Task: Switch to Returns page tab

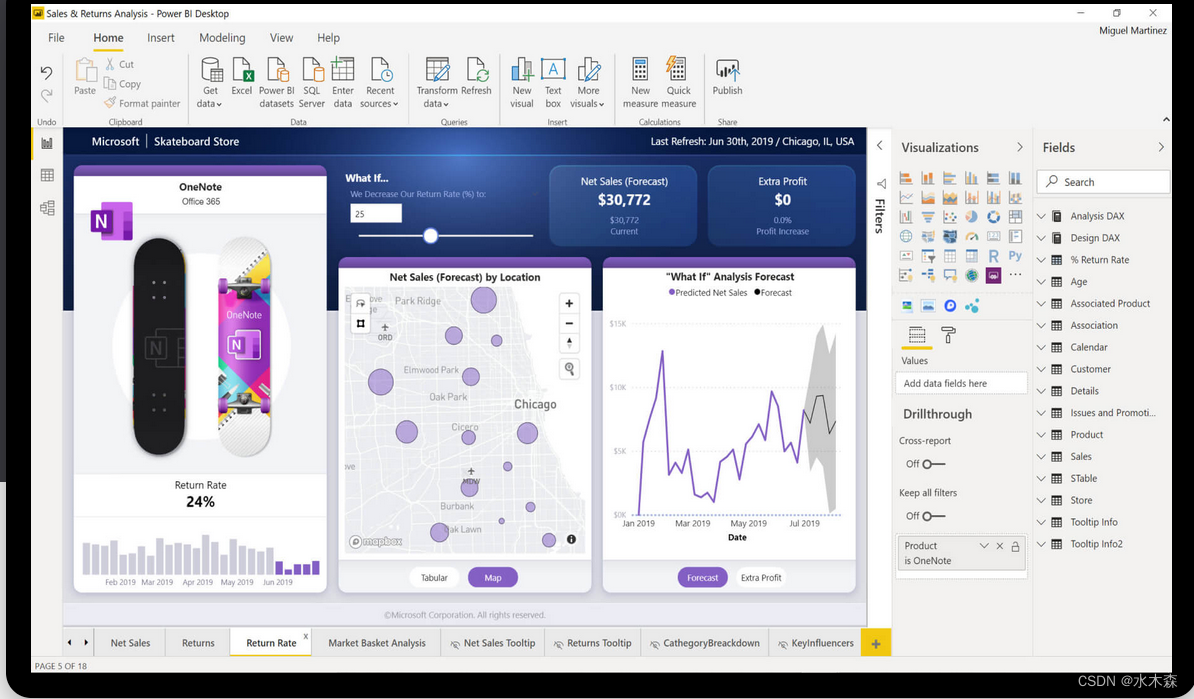Action: [198, 643]
